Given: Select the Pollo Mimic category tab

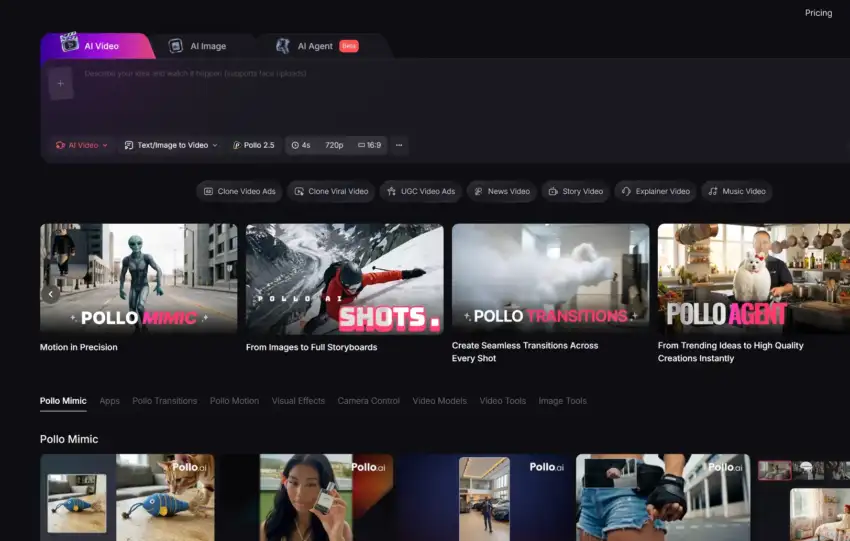Looking at the screenshot, I should pyautogui.click(x=63, y=401).
